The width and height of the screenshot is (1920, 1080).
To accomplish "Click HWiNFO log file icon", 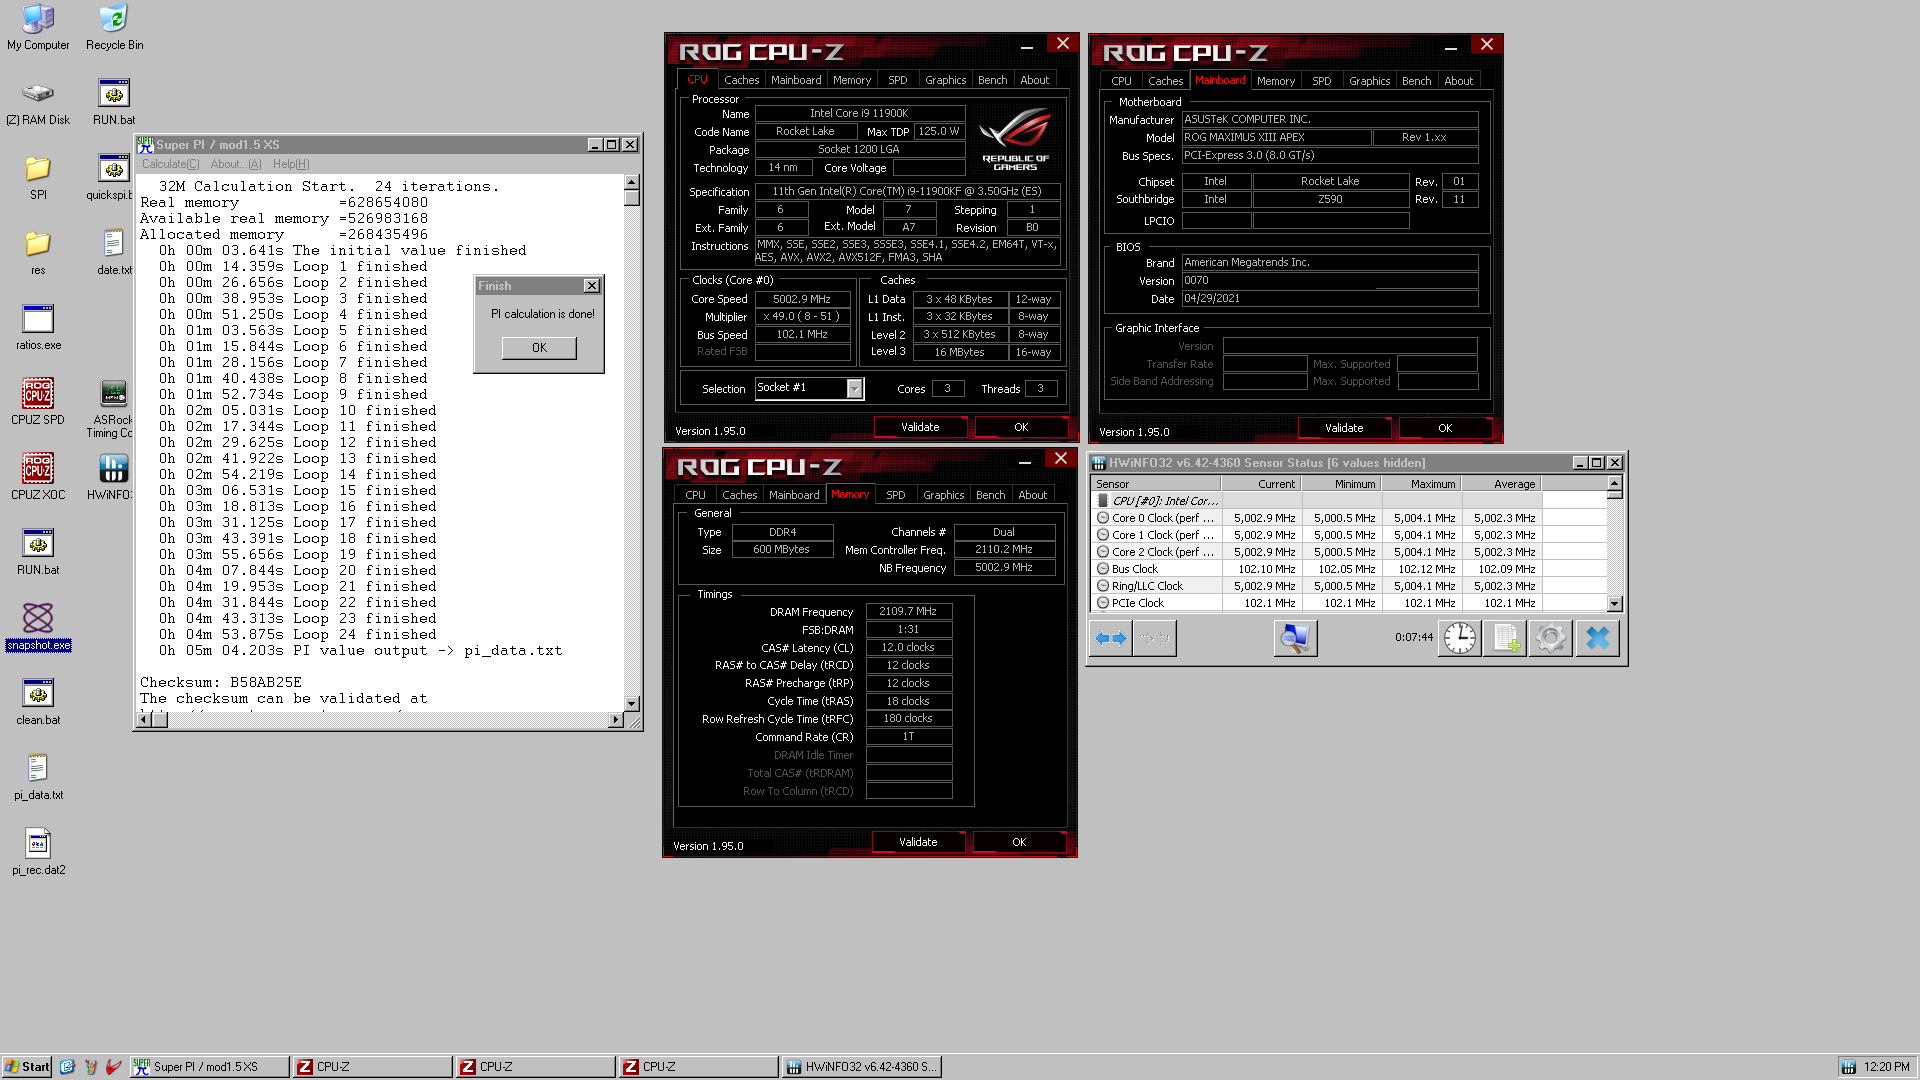I will pos(1505,638).
